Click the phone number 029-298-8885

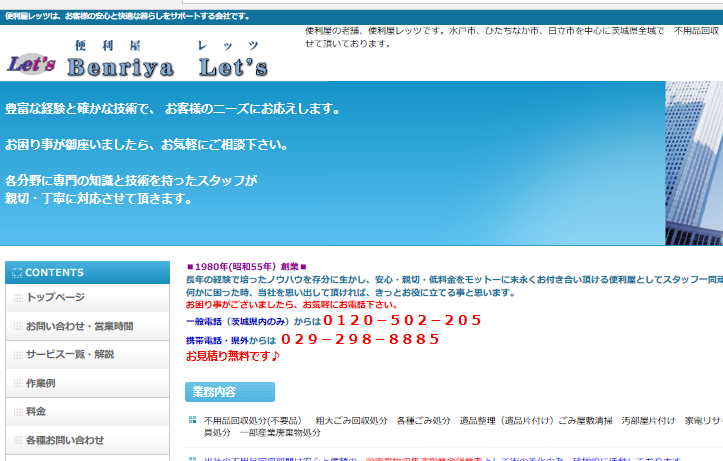[x=361, y=339]
